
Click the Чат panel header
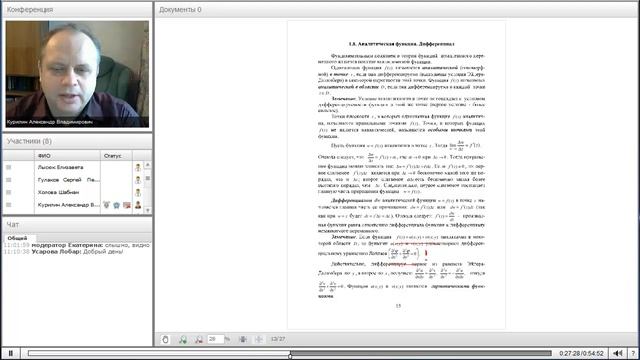pos(77,224)
